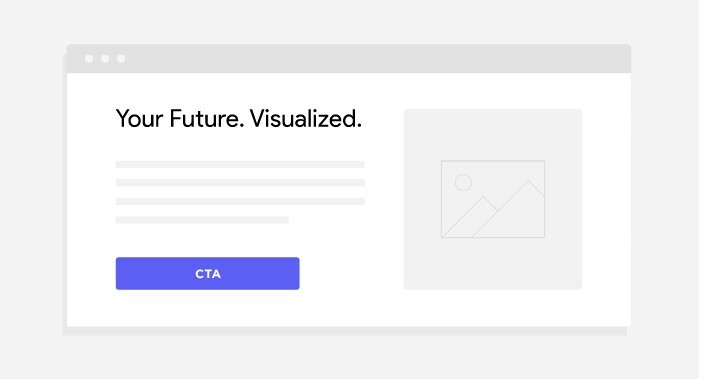Click the middle window dot in title bar
This screenshot has height=379, width=705.
tap(105, 58)
